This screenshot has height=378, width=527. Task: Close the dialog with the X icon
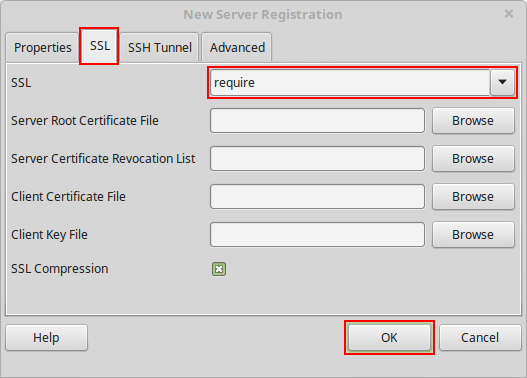click(x=509, y=14)
